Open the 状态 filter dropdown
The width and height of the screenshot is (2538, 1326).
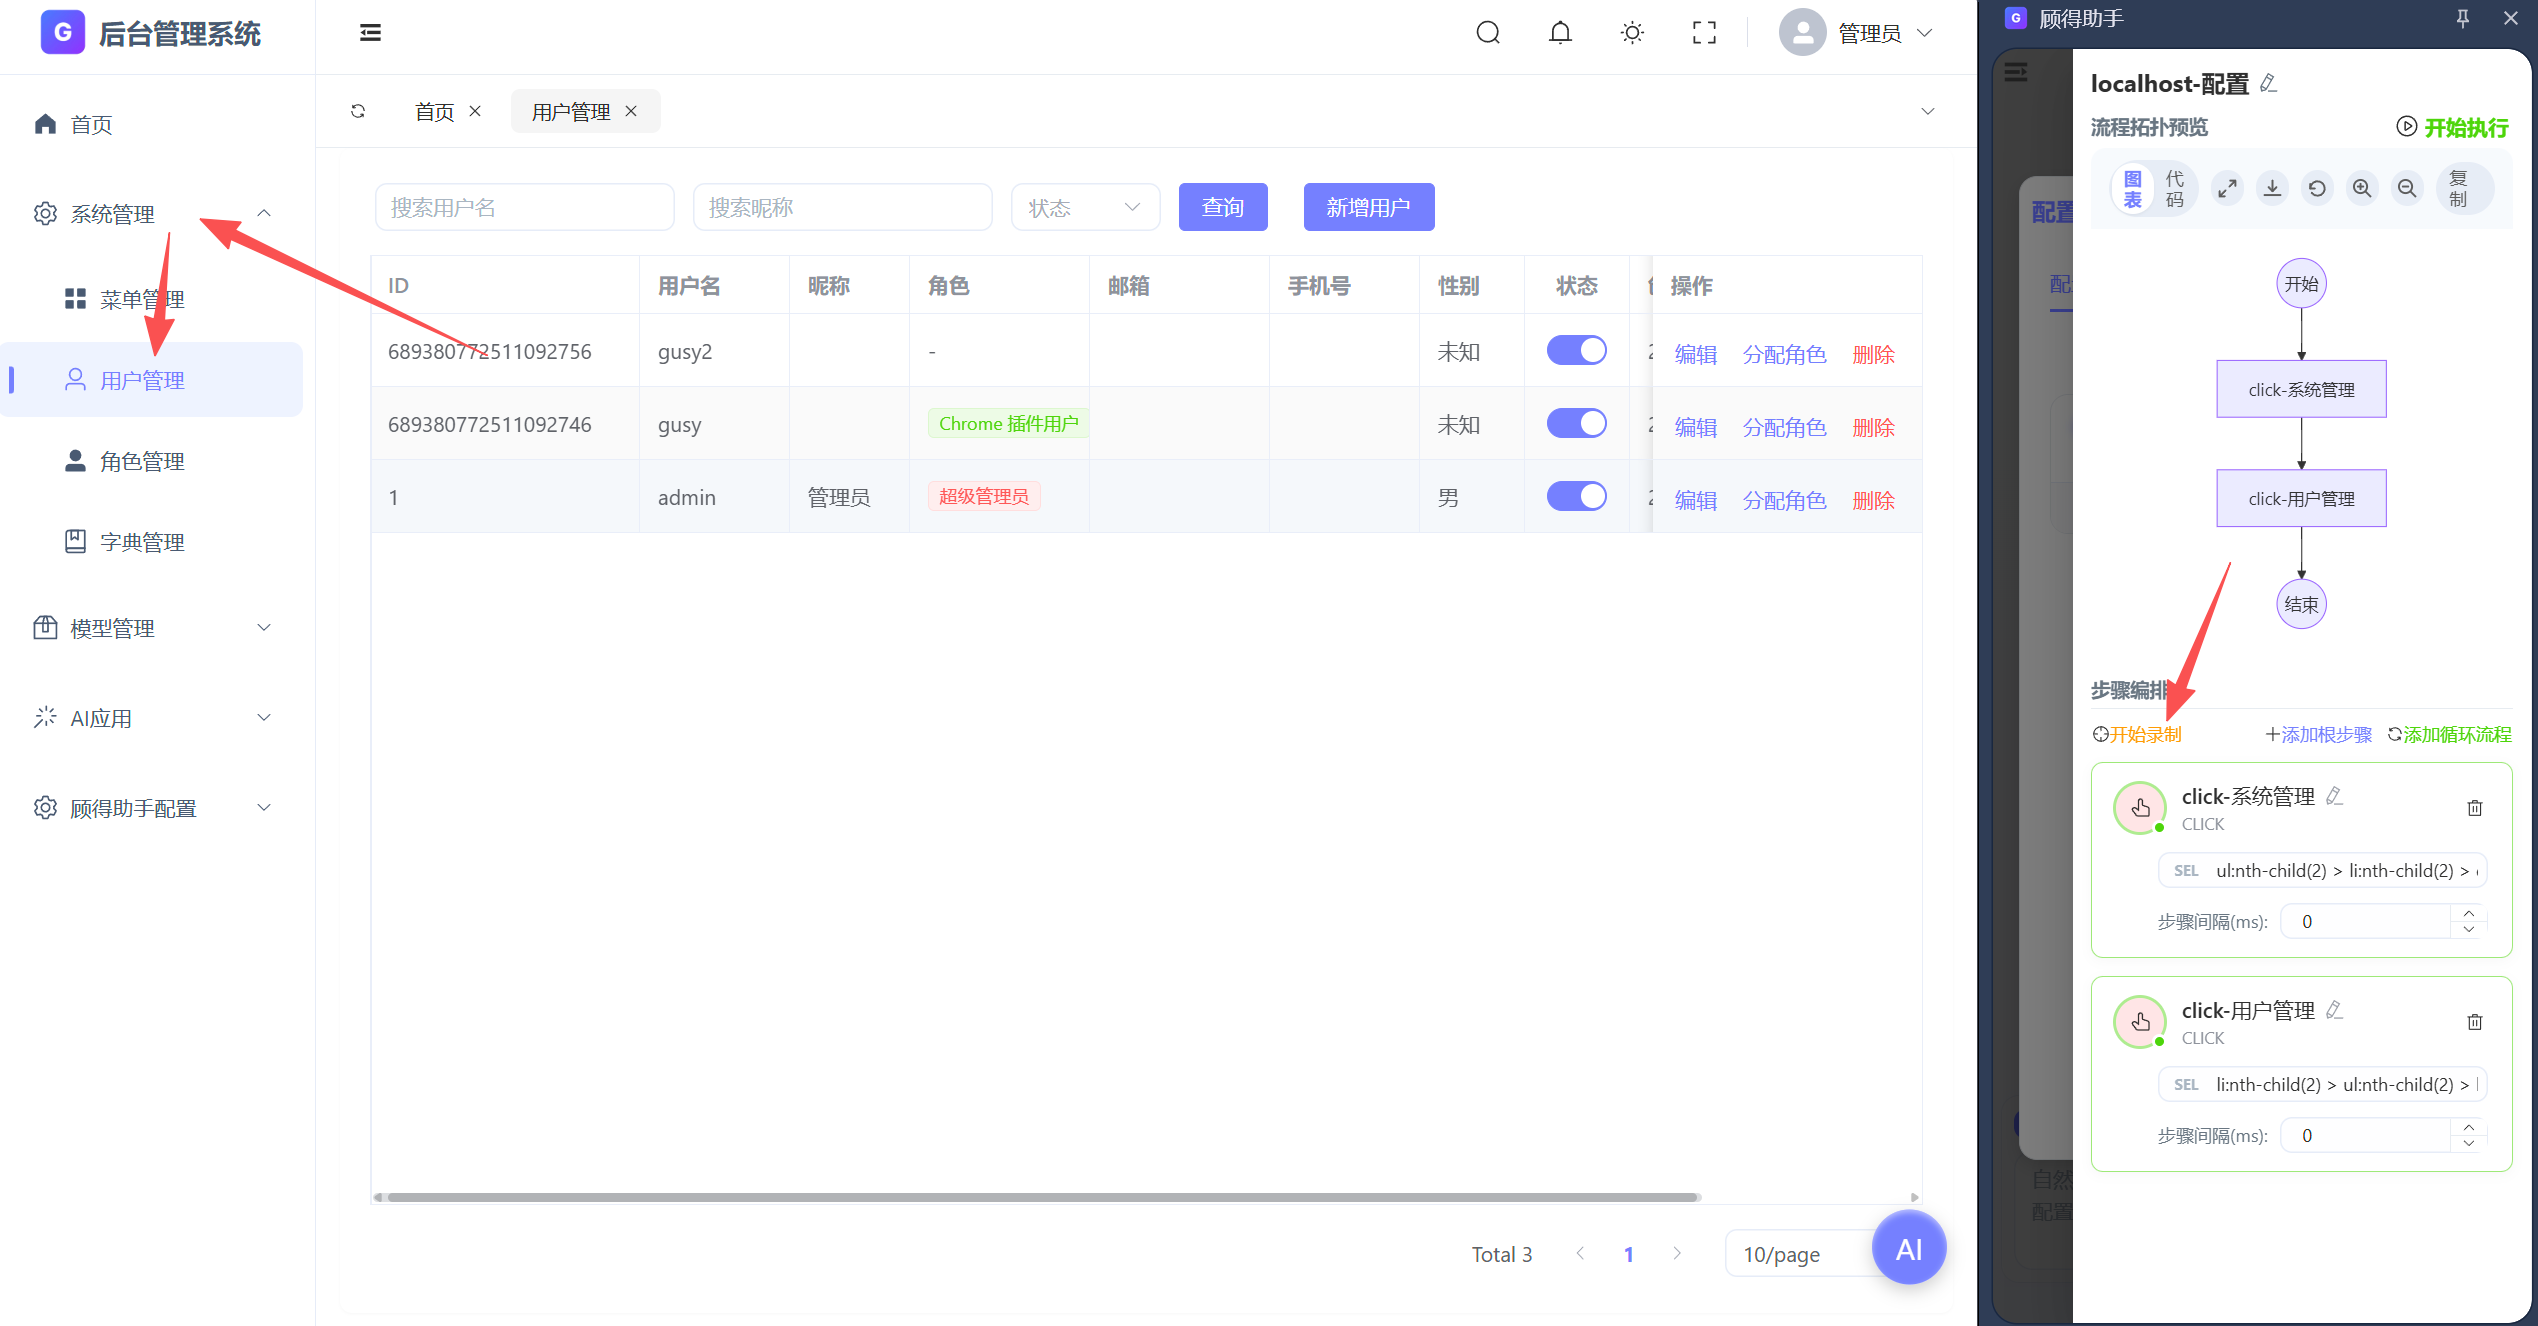(1085, 207)
